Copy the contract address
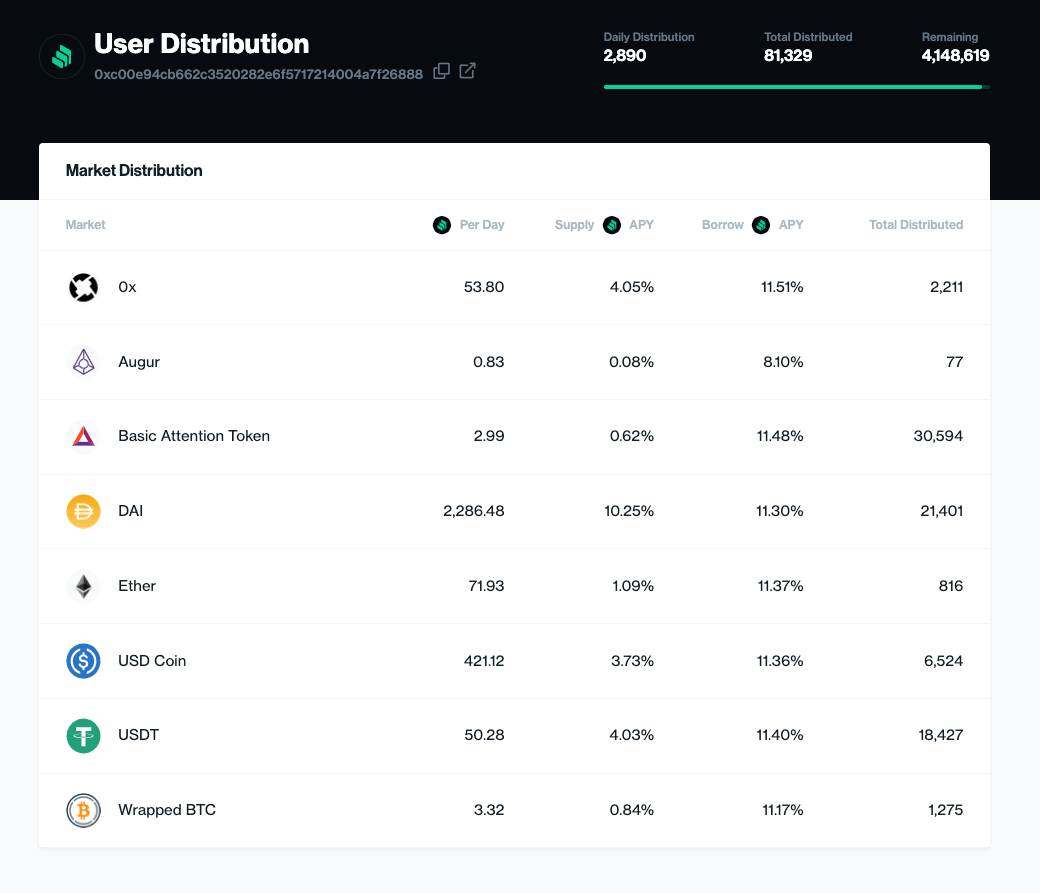The image size is (1040, 893). click(441, 72)
